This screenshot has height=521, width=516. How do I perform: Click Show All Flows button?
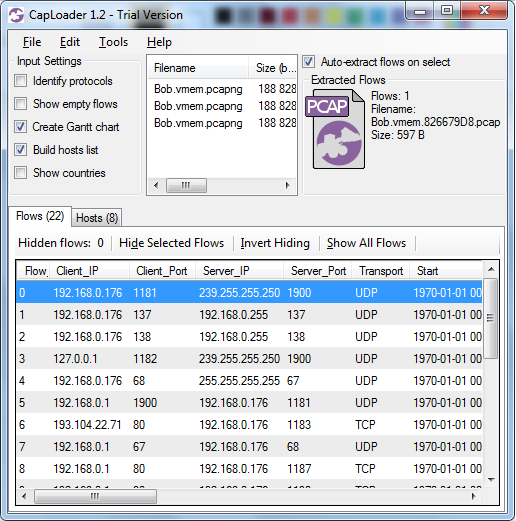tap(366, 243)
